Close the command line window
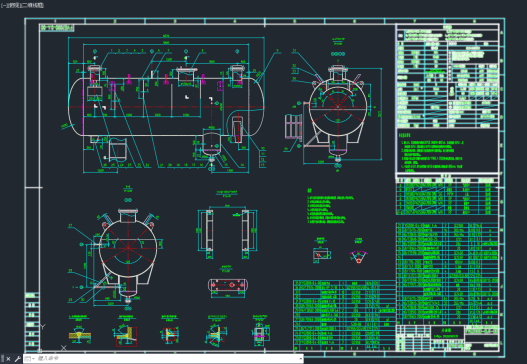527x364 pixels. pos(8,359)
